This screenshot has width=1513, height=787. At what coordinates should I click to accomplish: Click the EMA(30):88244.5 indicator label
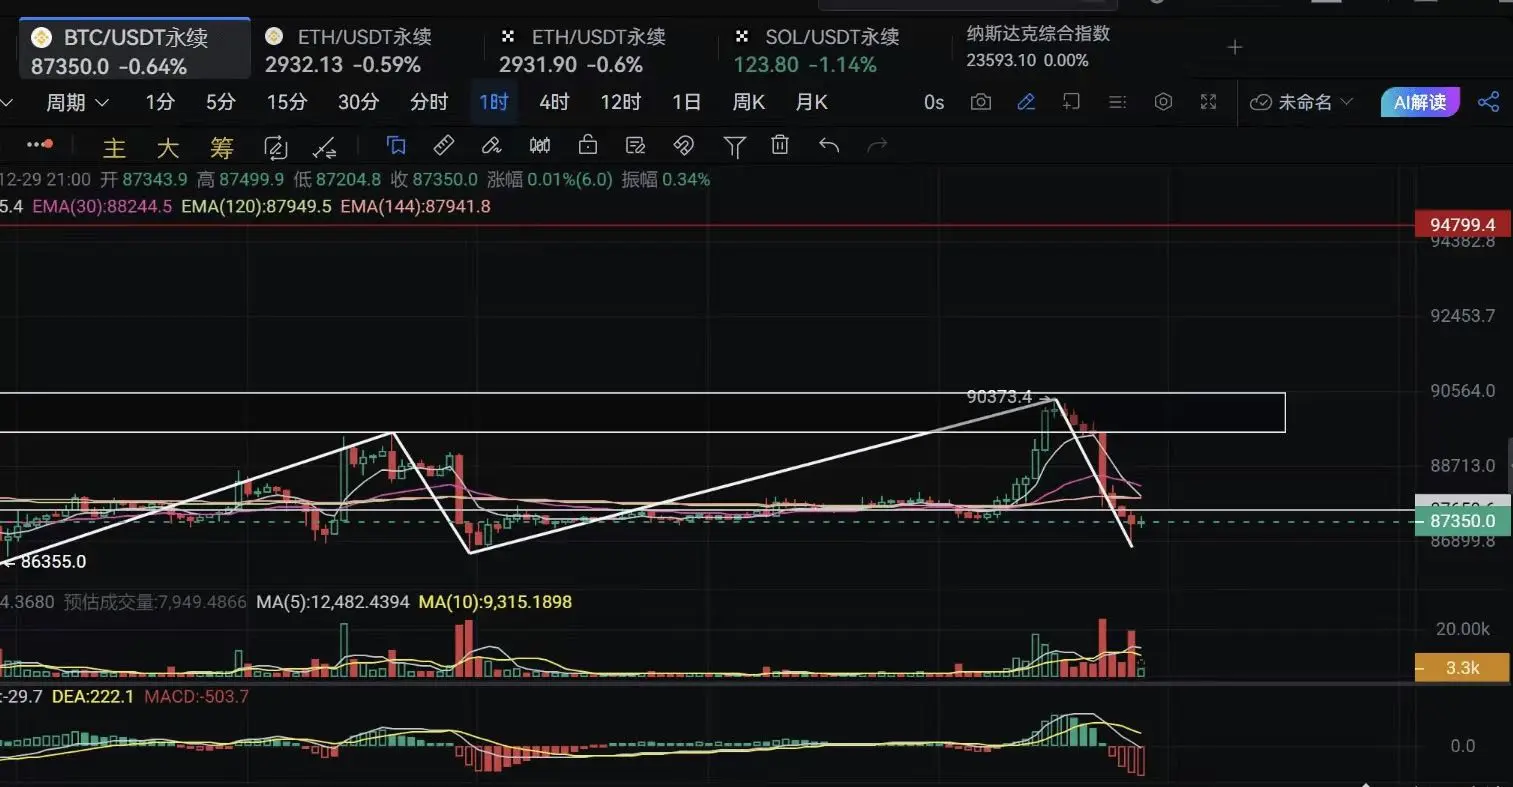coord(102,207)
